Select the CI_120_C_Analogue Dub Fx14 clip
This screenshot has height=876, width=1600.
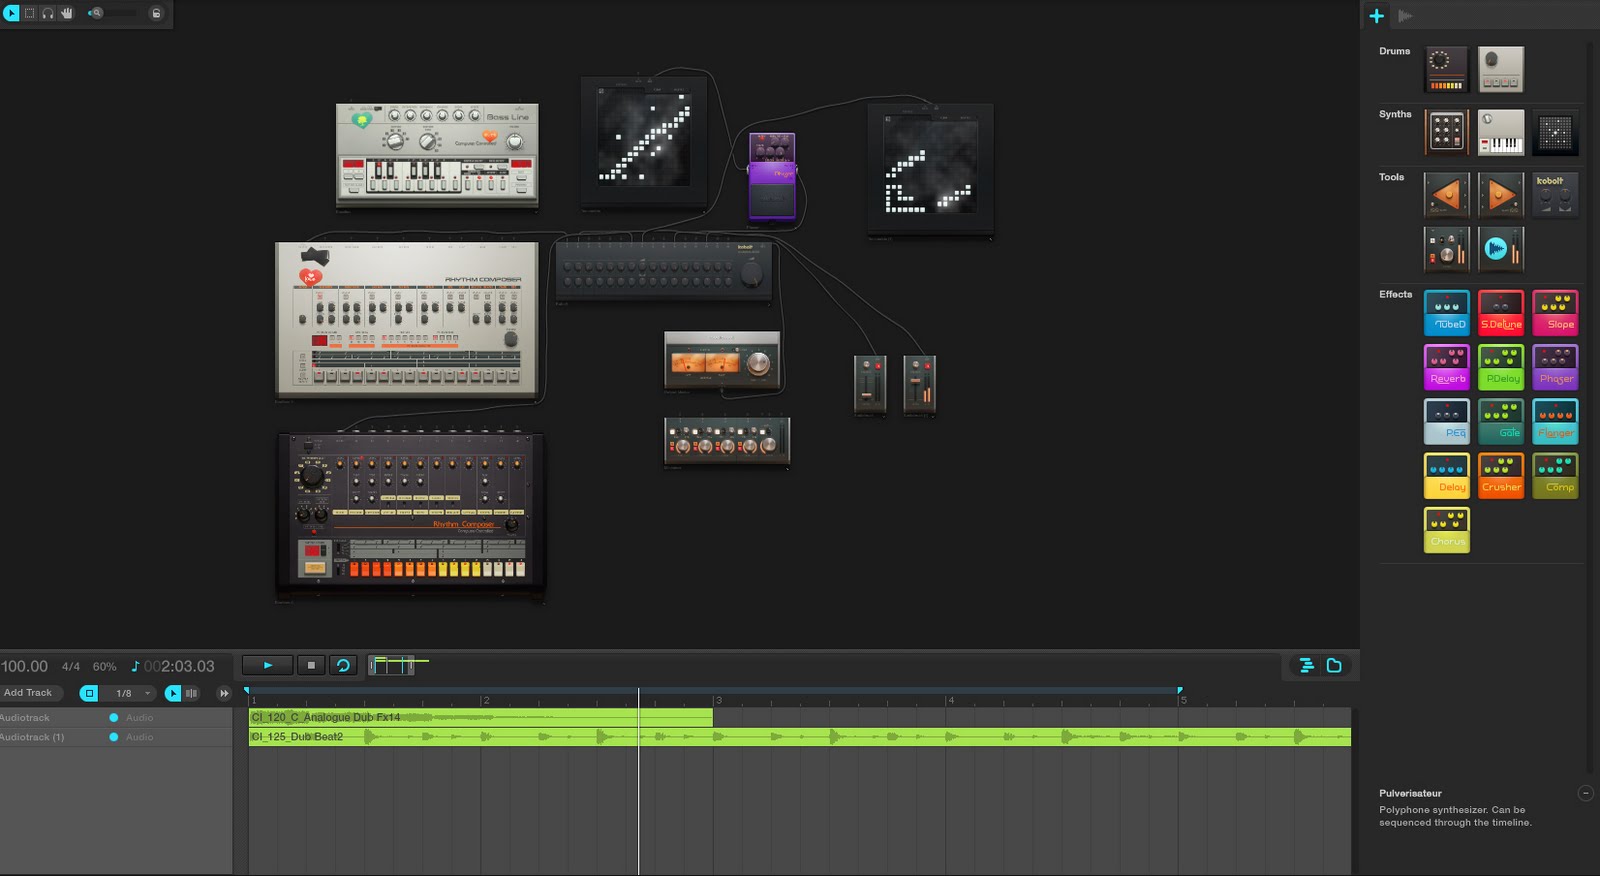click(480, 717)
